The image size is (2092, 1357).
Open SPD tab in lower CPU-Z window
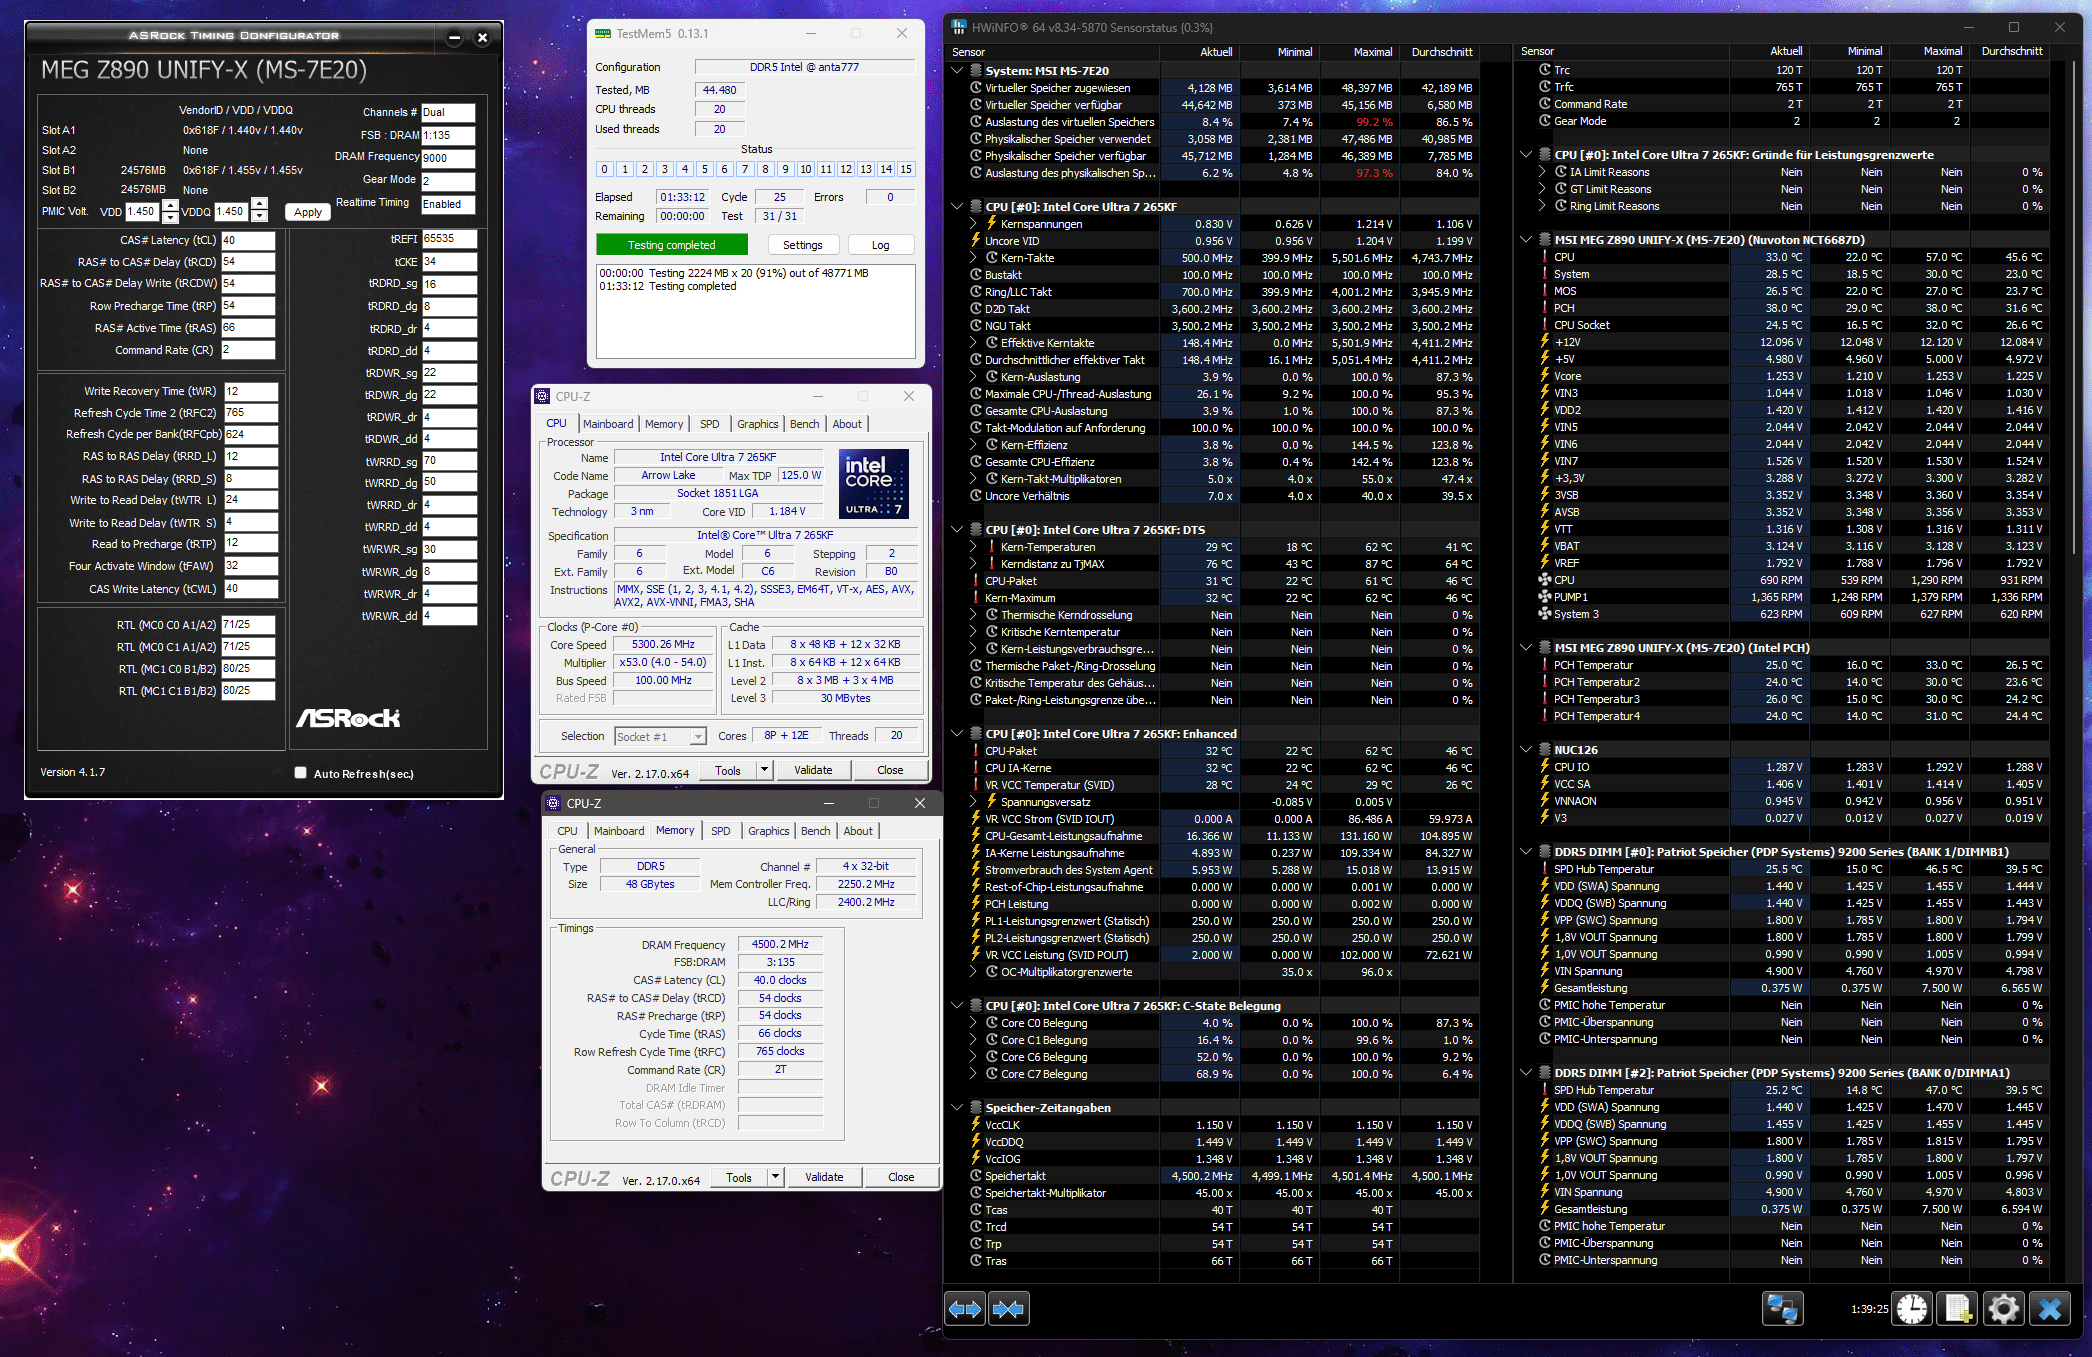720,831
